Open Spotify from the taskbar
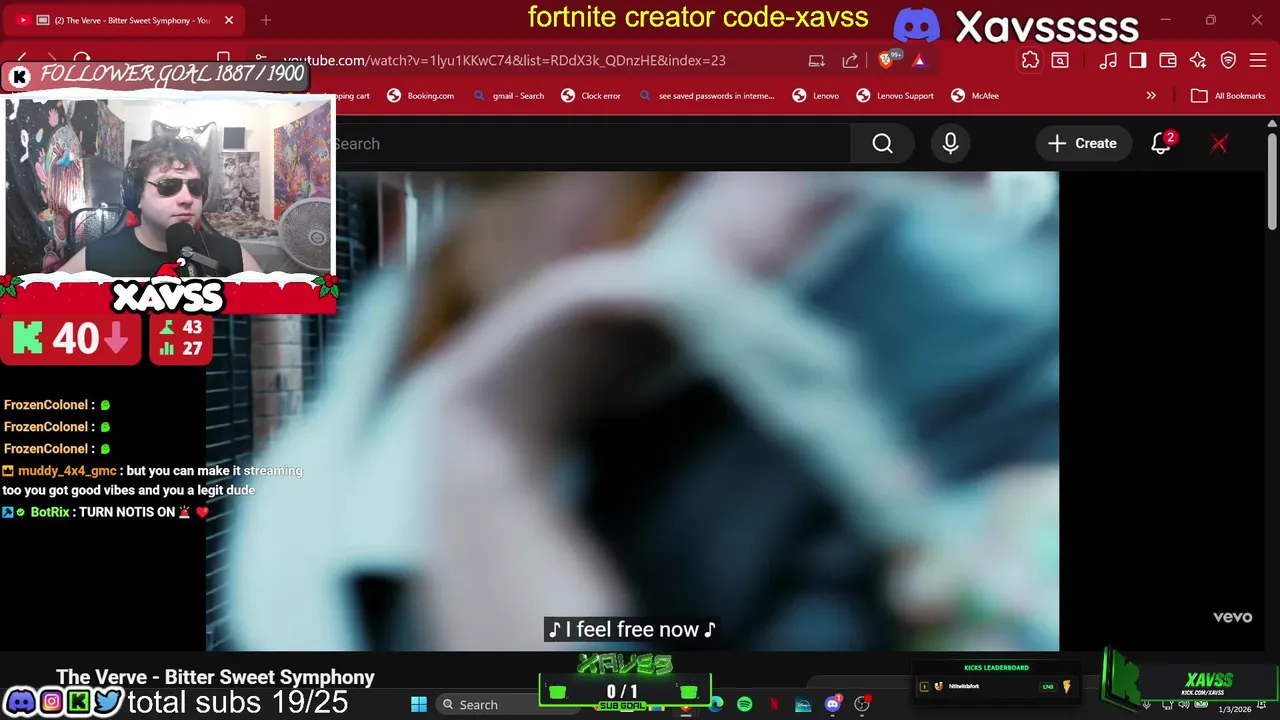This screenshot has height=720, width=1280. coord(745,704)
